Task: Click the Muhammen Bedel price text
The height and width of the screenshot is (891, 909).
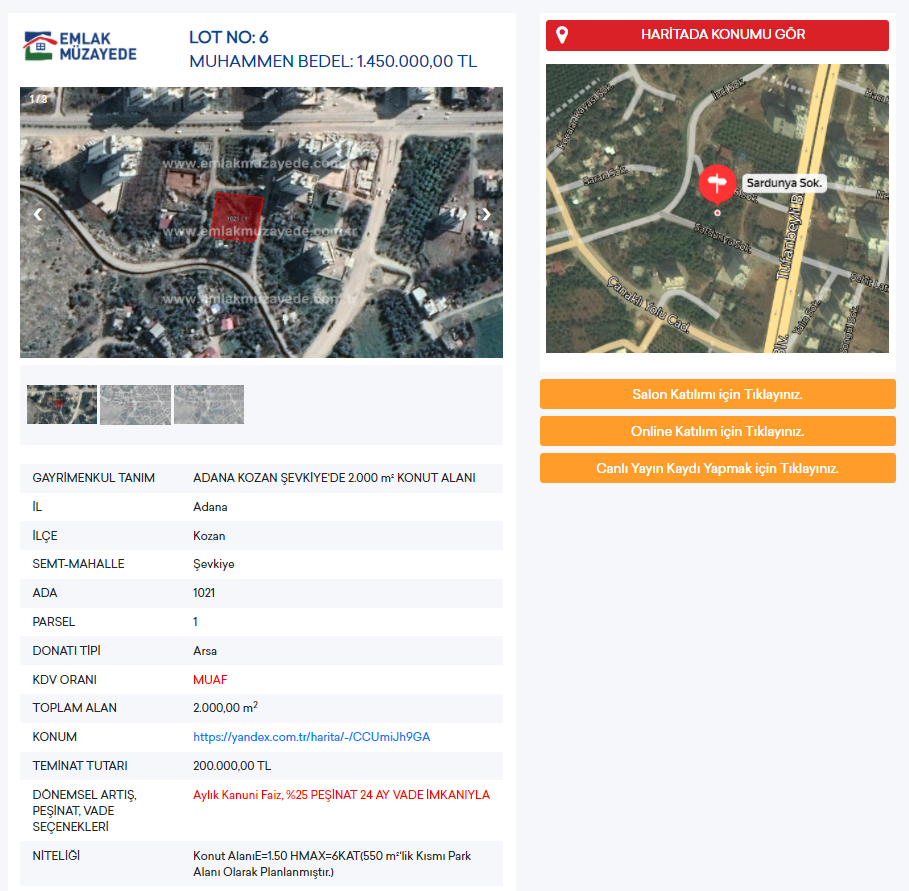Action: 332,62
